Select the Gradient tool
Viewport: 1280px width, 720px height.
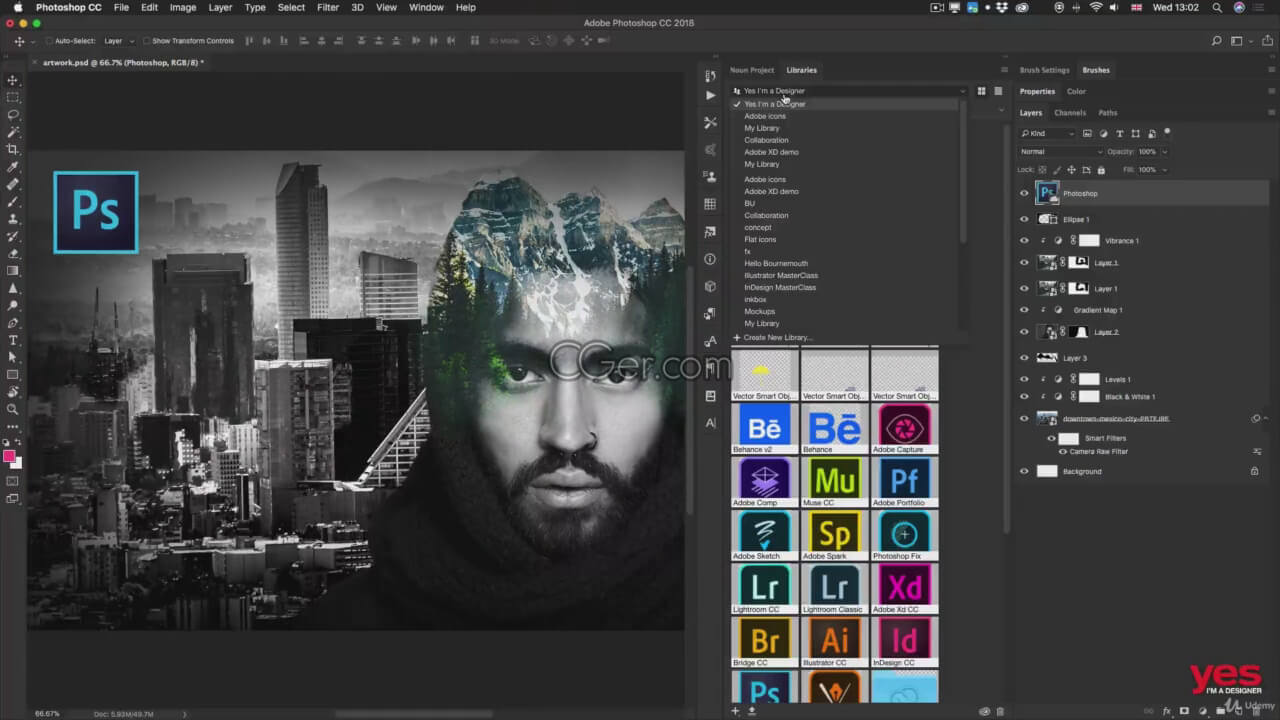pyautogui.click(x=13, y=270)
